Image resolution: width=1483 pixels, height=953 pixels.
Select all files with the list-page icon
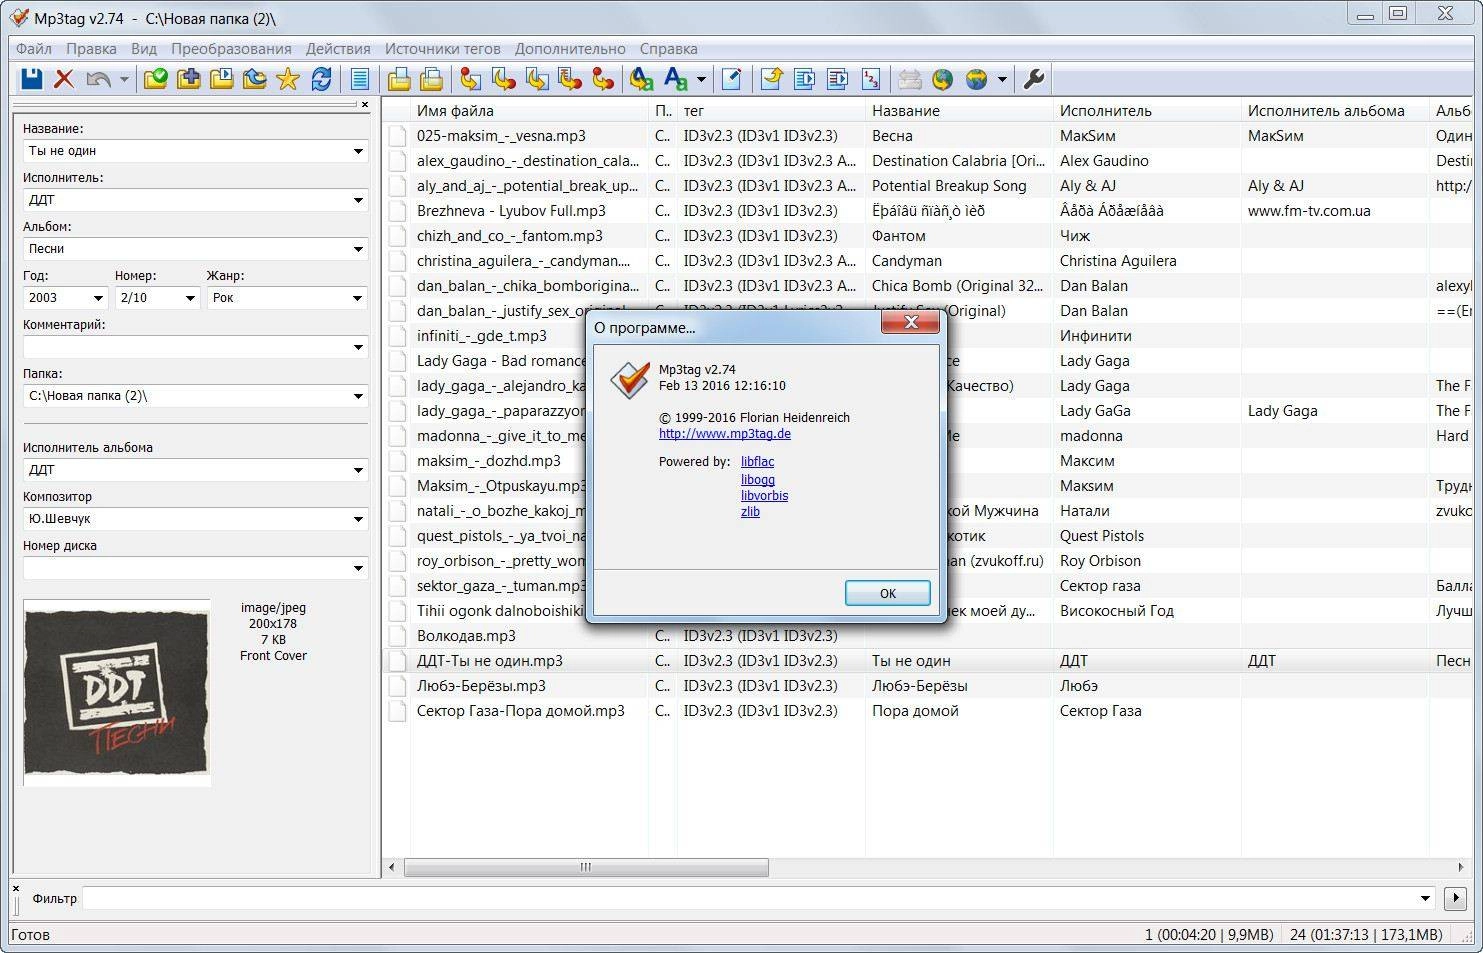click(x=360, y=79)
